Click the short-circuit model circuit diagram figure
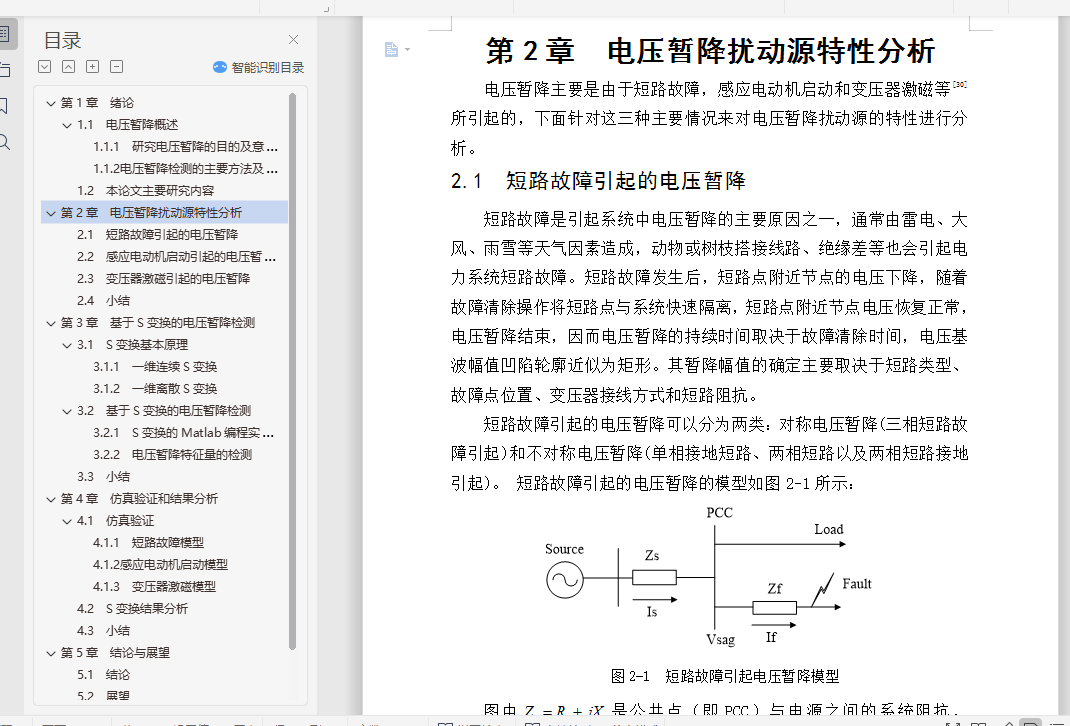 pos(708,577)
